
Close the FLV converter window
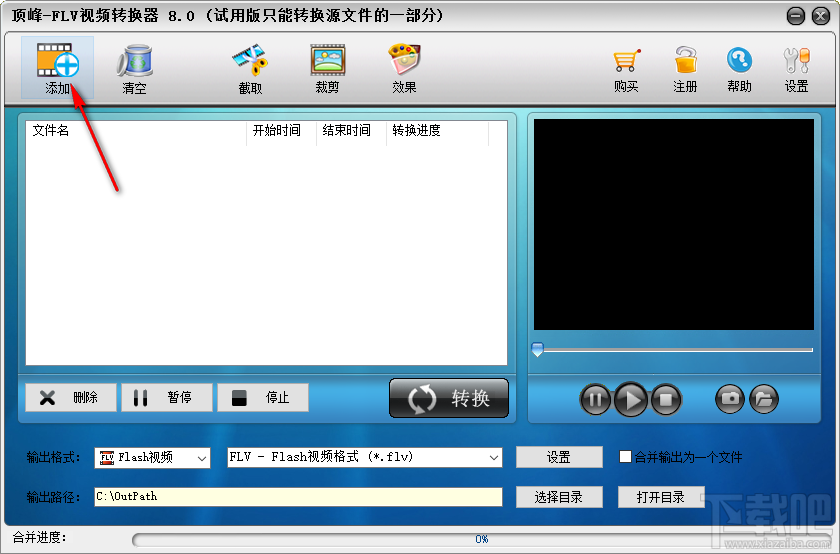pyautogui.click(x=821, y=16)
